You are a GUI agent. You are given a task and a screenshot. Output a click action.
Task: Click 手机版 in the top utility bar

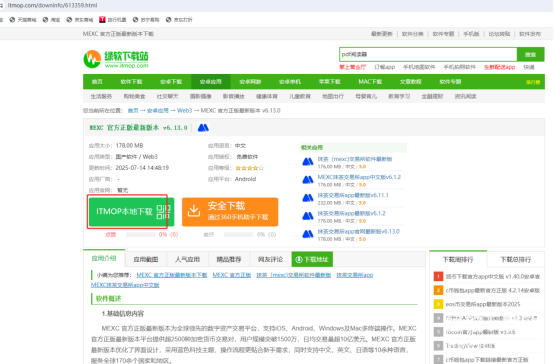[x=471, y=34]
